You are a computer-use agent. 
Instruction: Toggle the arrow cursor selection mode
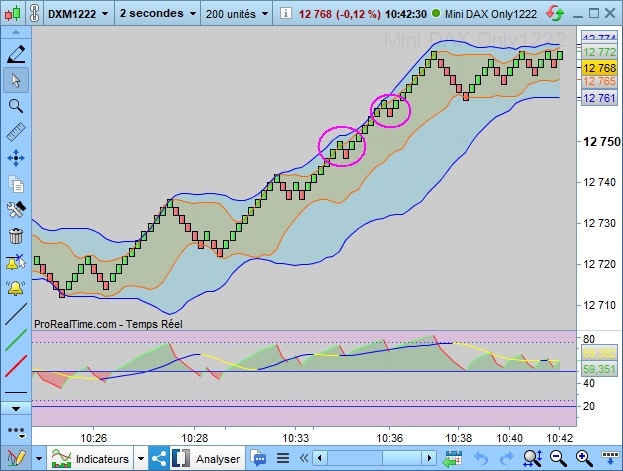pos(16,80)
